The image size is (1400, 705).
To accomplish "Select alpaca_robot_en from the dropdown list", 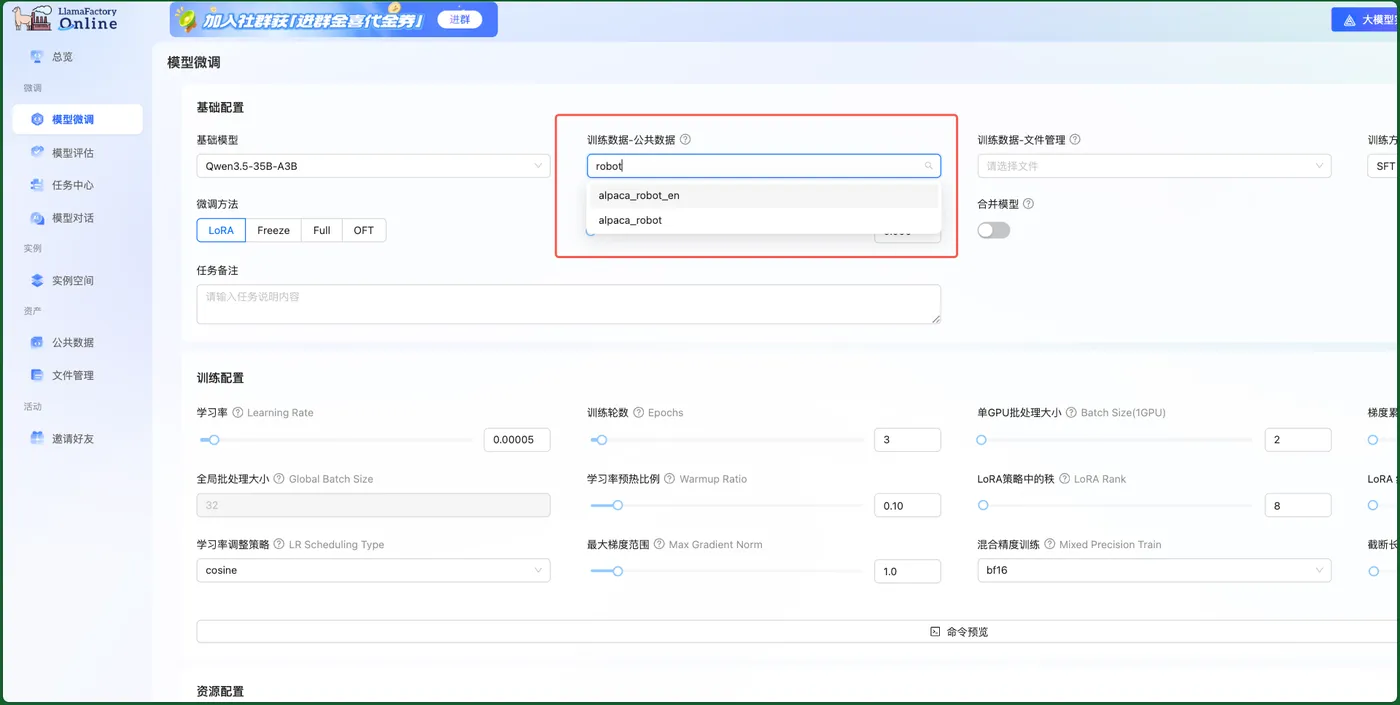I will [x=764, y=195].
